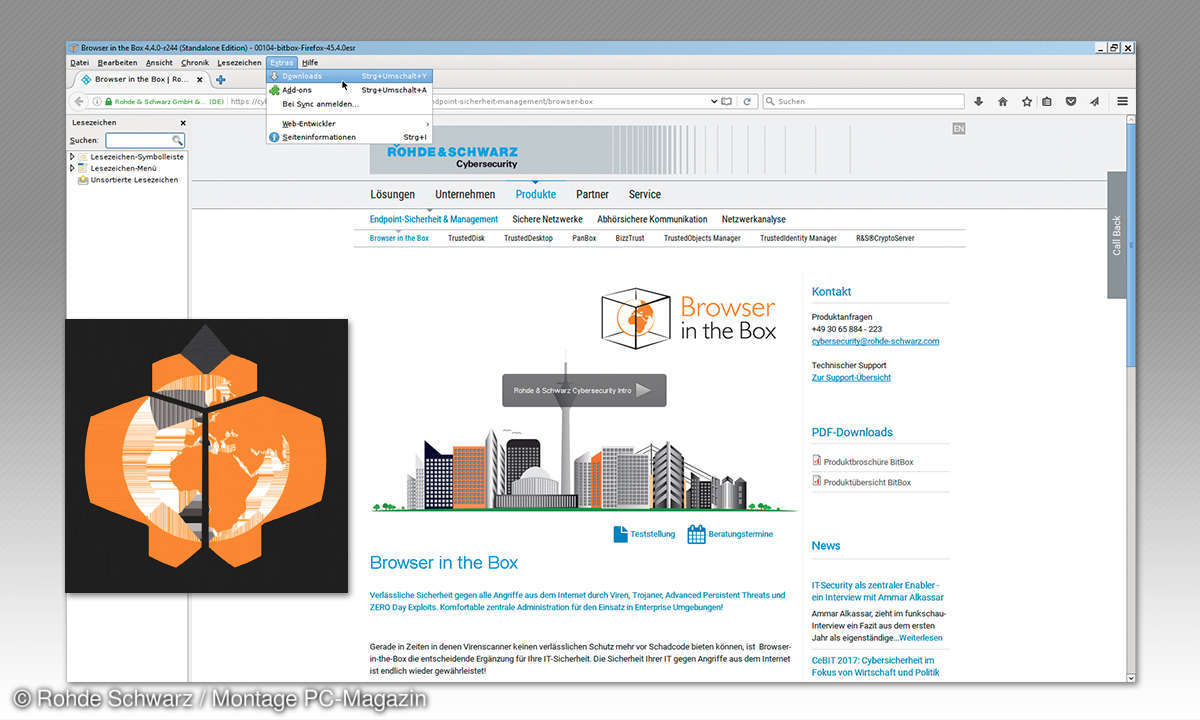Save page to Pocket icon
The image size is (1200, 720).
coord(1070,101)
